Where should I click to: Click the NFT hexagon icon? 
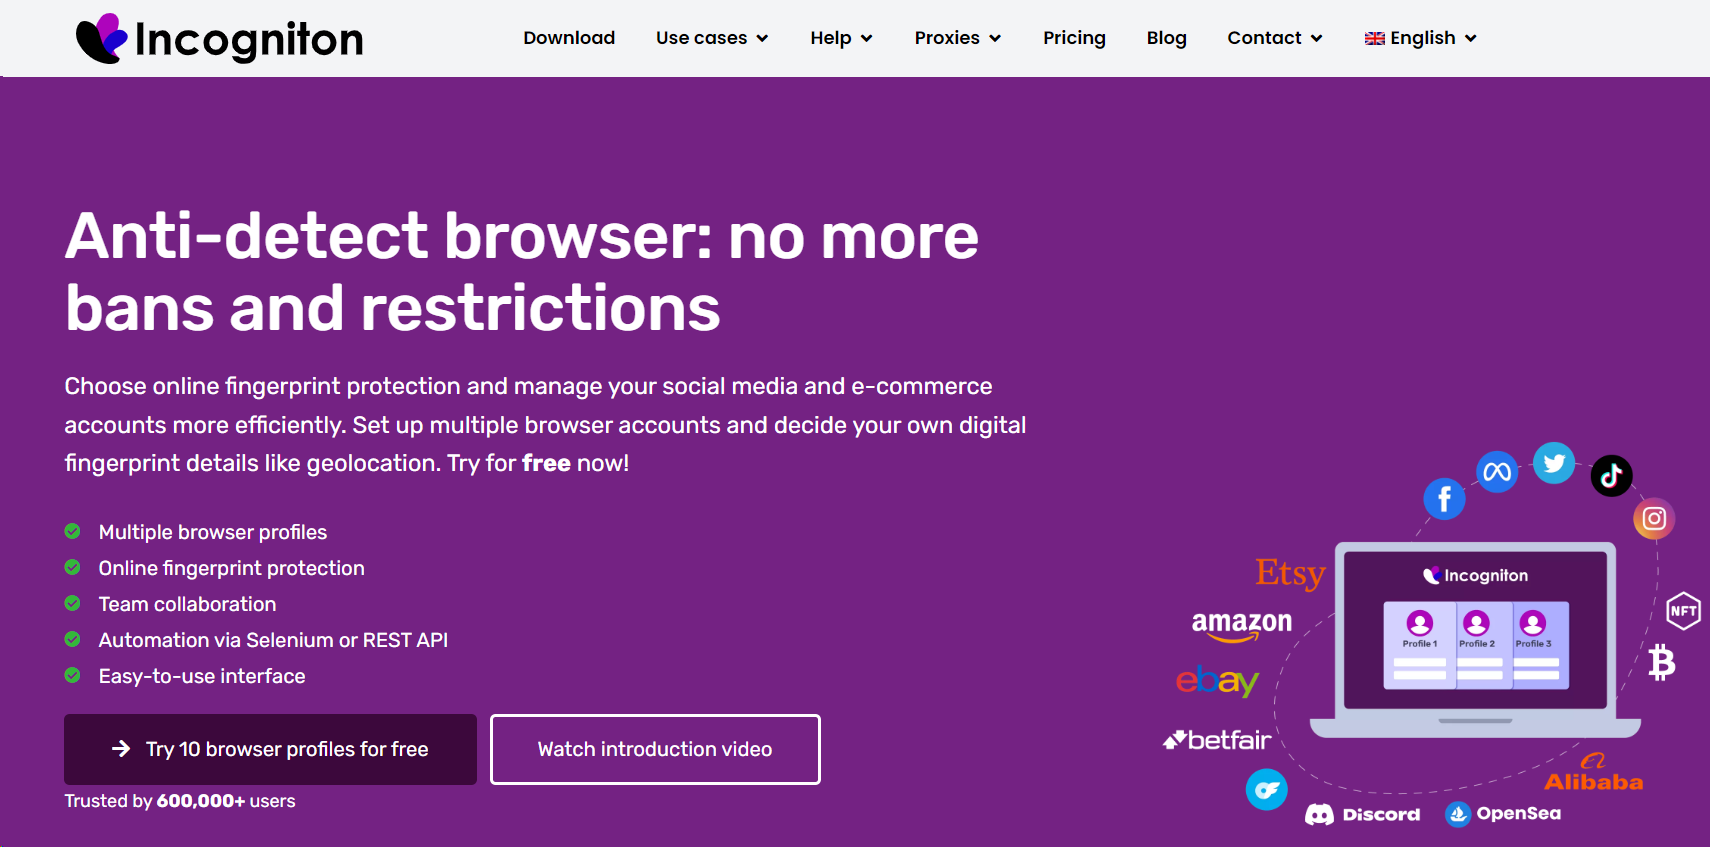1683,611
